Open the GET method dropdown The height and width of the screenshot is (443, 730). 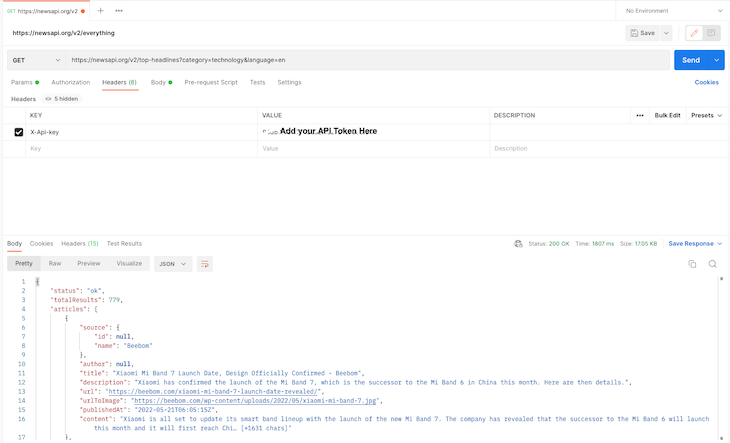[x=35, y=60]
